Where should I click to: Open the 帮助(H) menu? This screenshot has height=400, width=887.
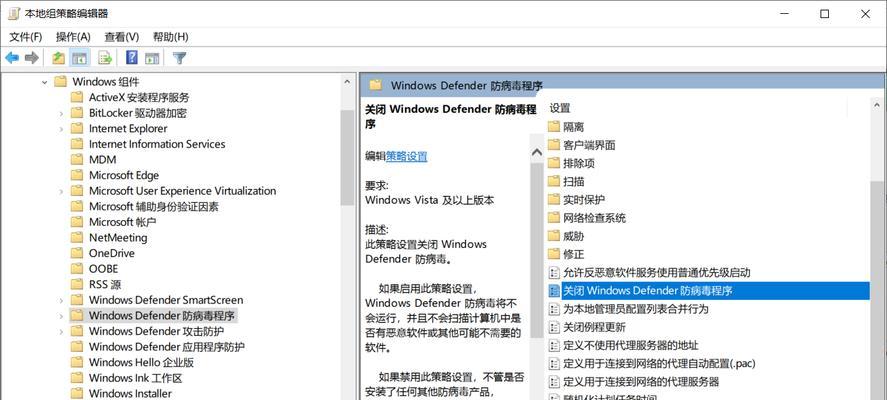click(x=170, y=37)
